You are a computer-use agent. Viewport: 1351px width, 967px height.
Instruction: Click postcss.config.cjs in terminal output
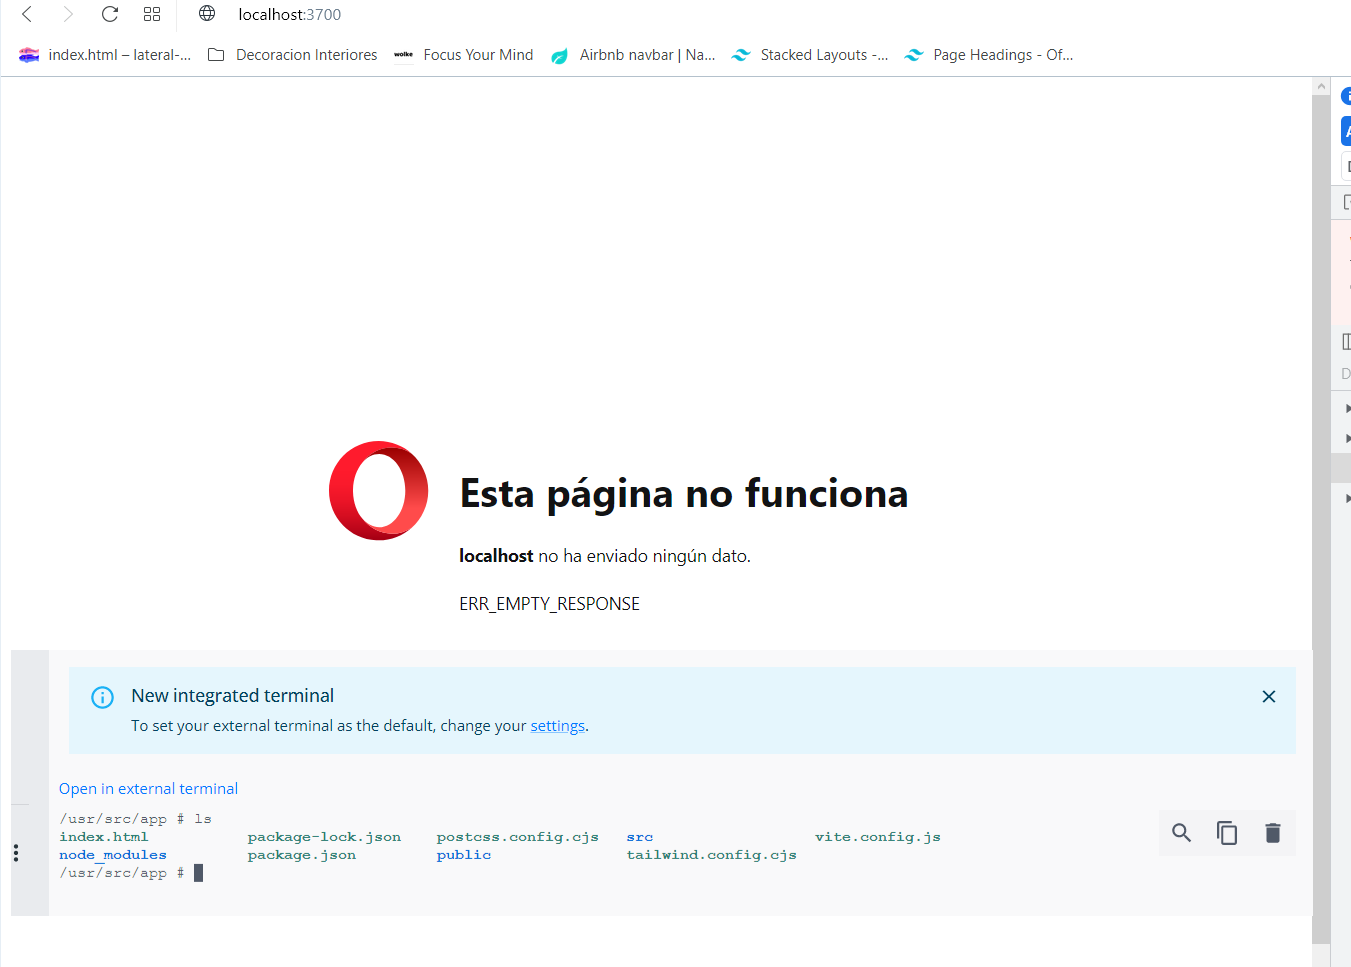click(518, 837)
